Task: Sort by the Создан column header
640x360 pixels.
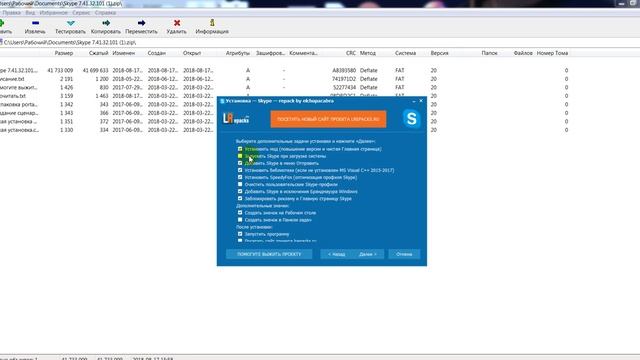Action: [x=157, y=53]
